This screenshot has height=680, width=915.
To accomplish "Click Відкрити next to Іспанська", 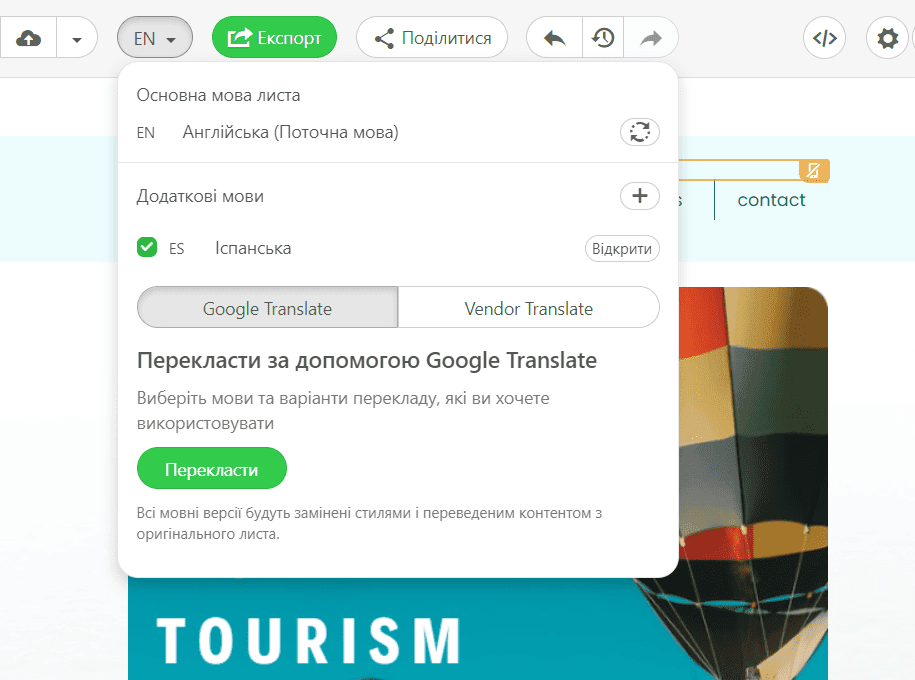I will pos(622,248).
